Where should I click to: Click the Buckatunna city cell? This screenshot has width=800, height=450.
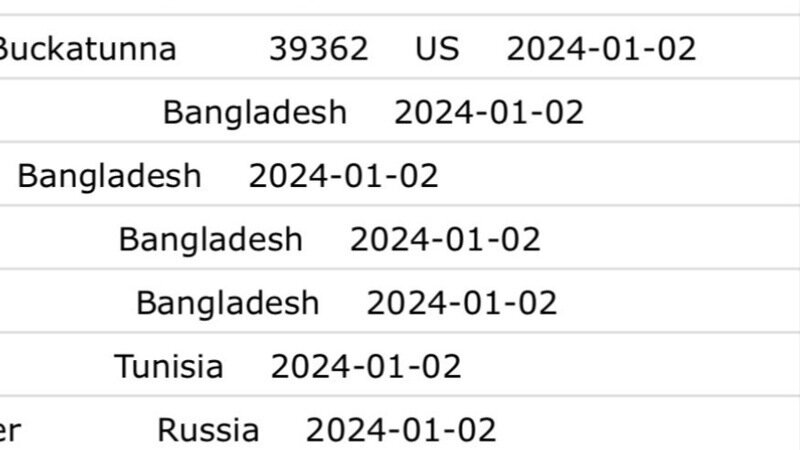tap(86, 48)
